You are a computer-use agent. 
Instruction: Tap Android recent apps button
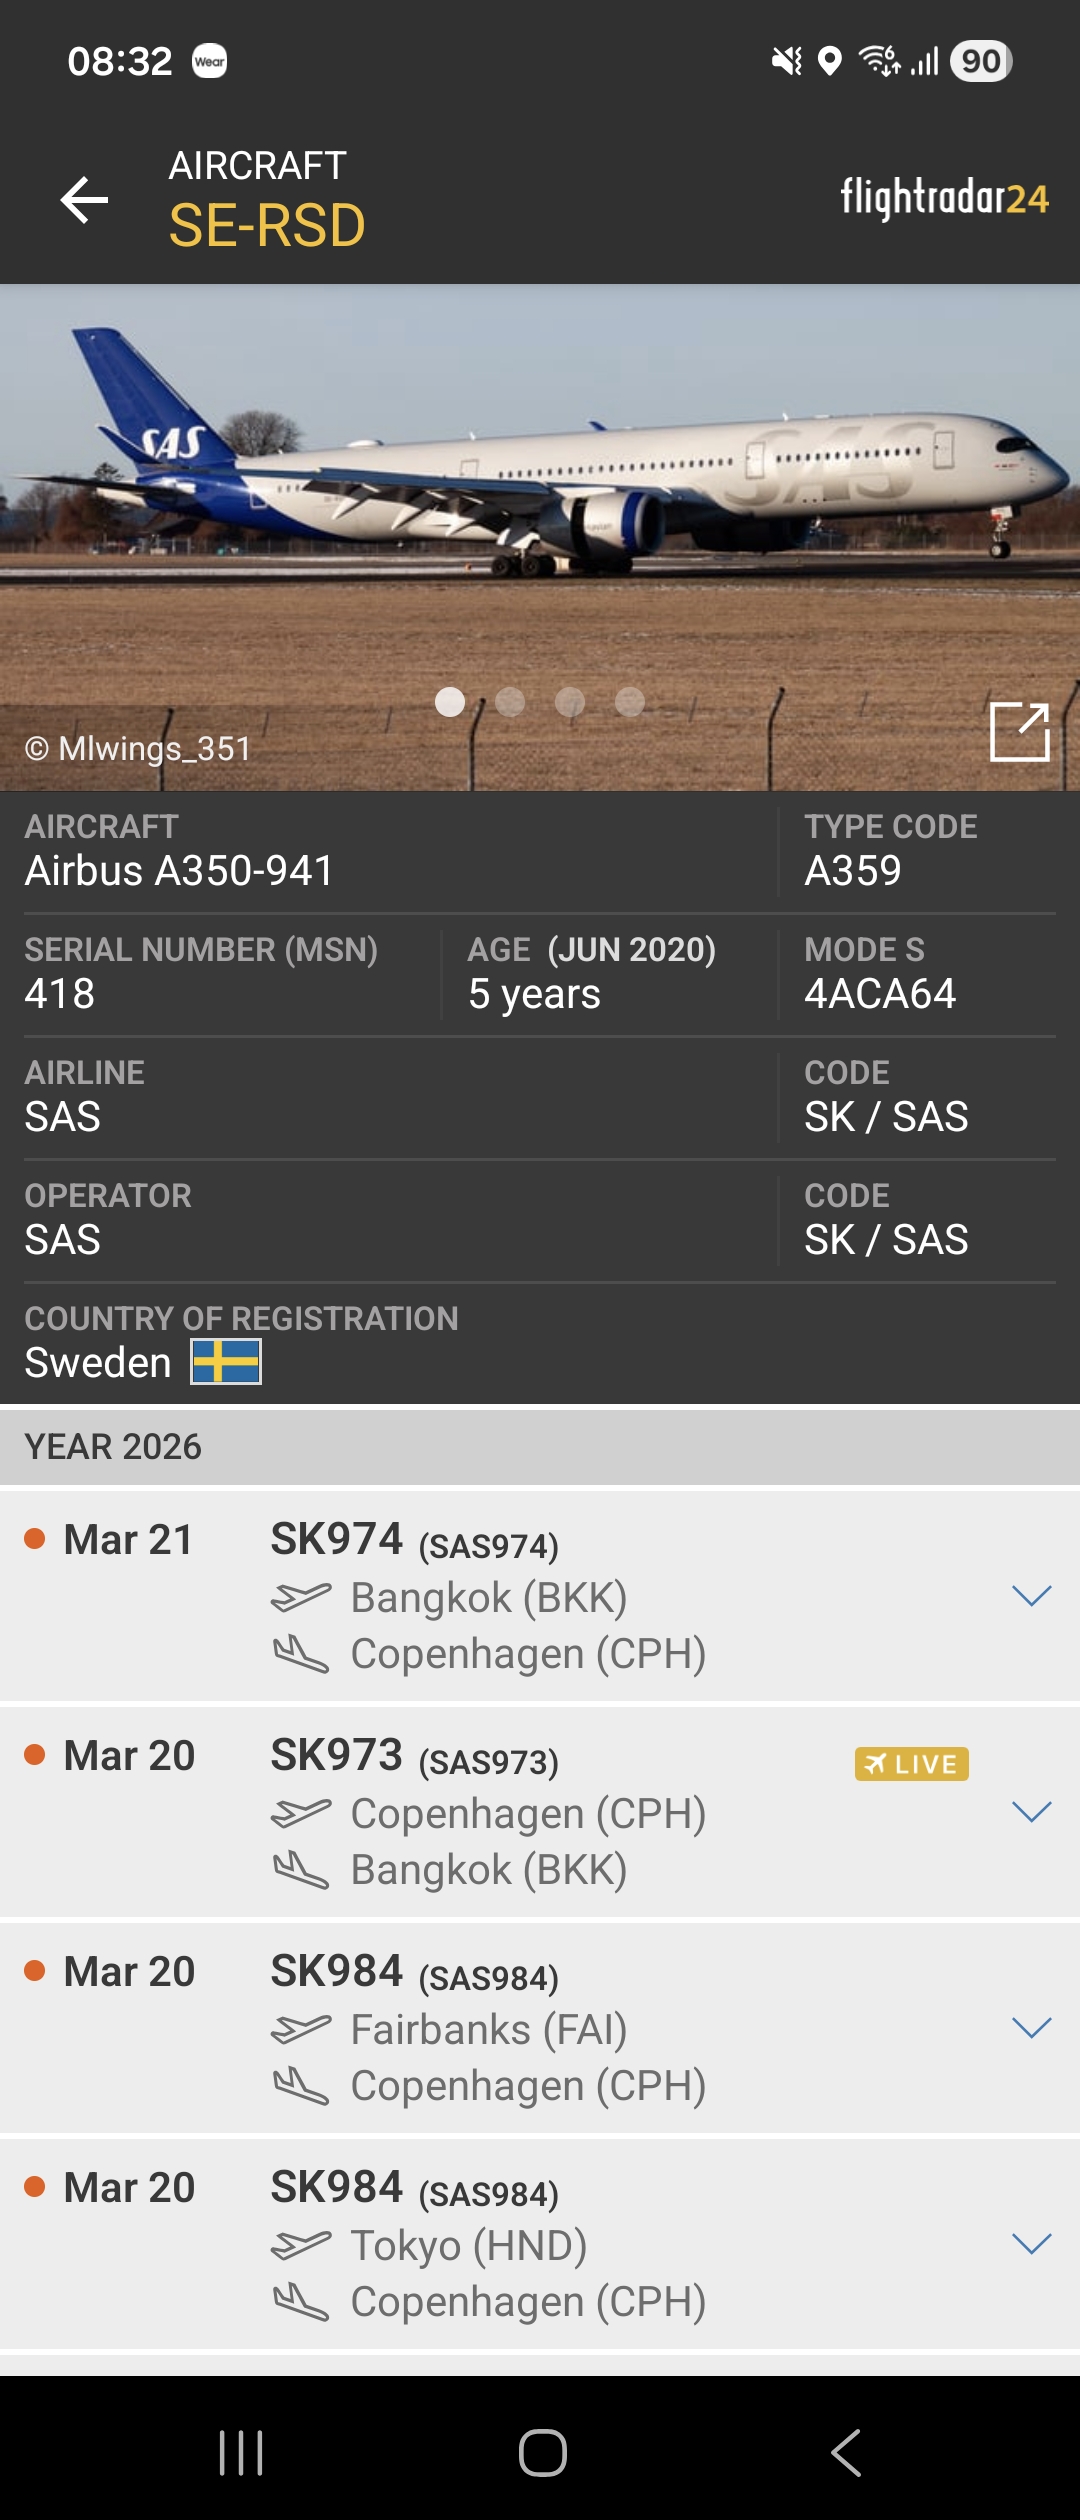(241, 2452)
